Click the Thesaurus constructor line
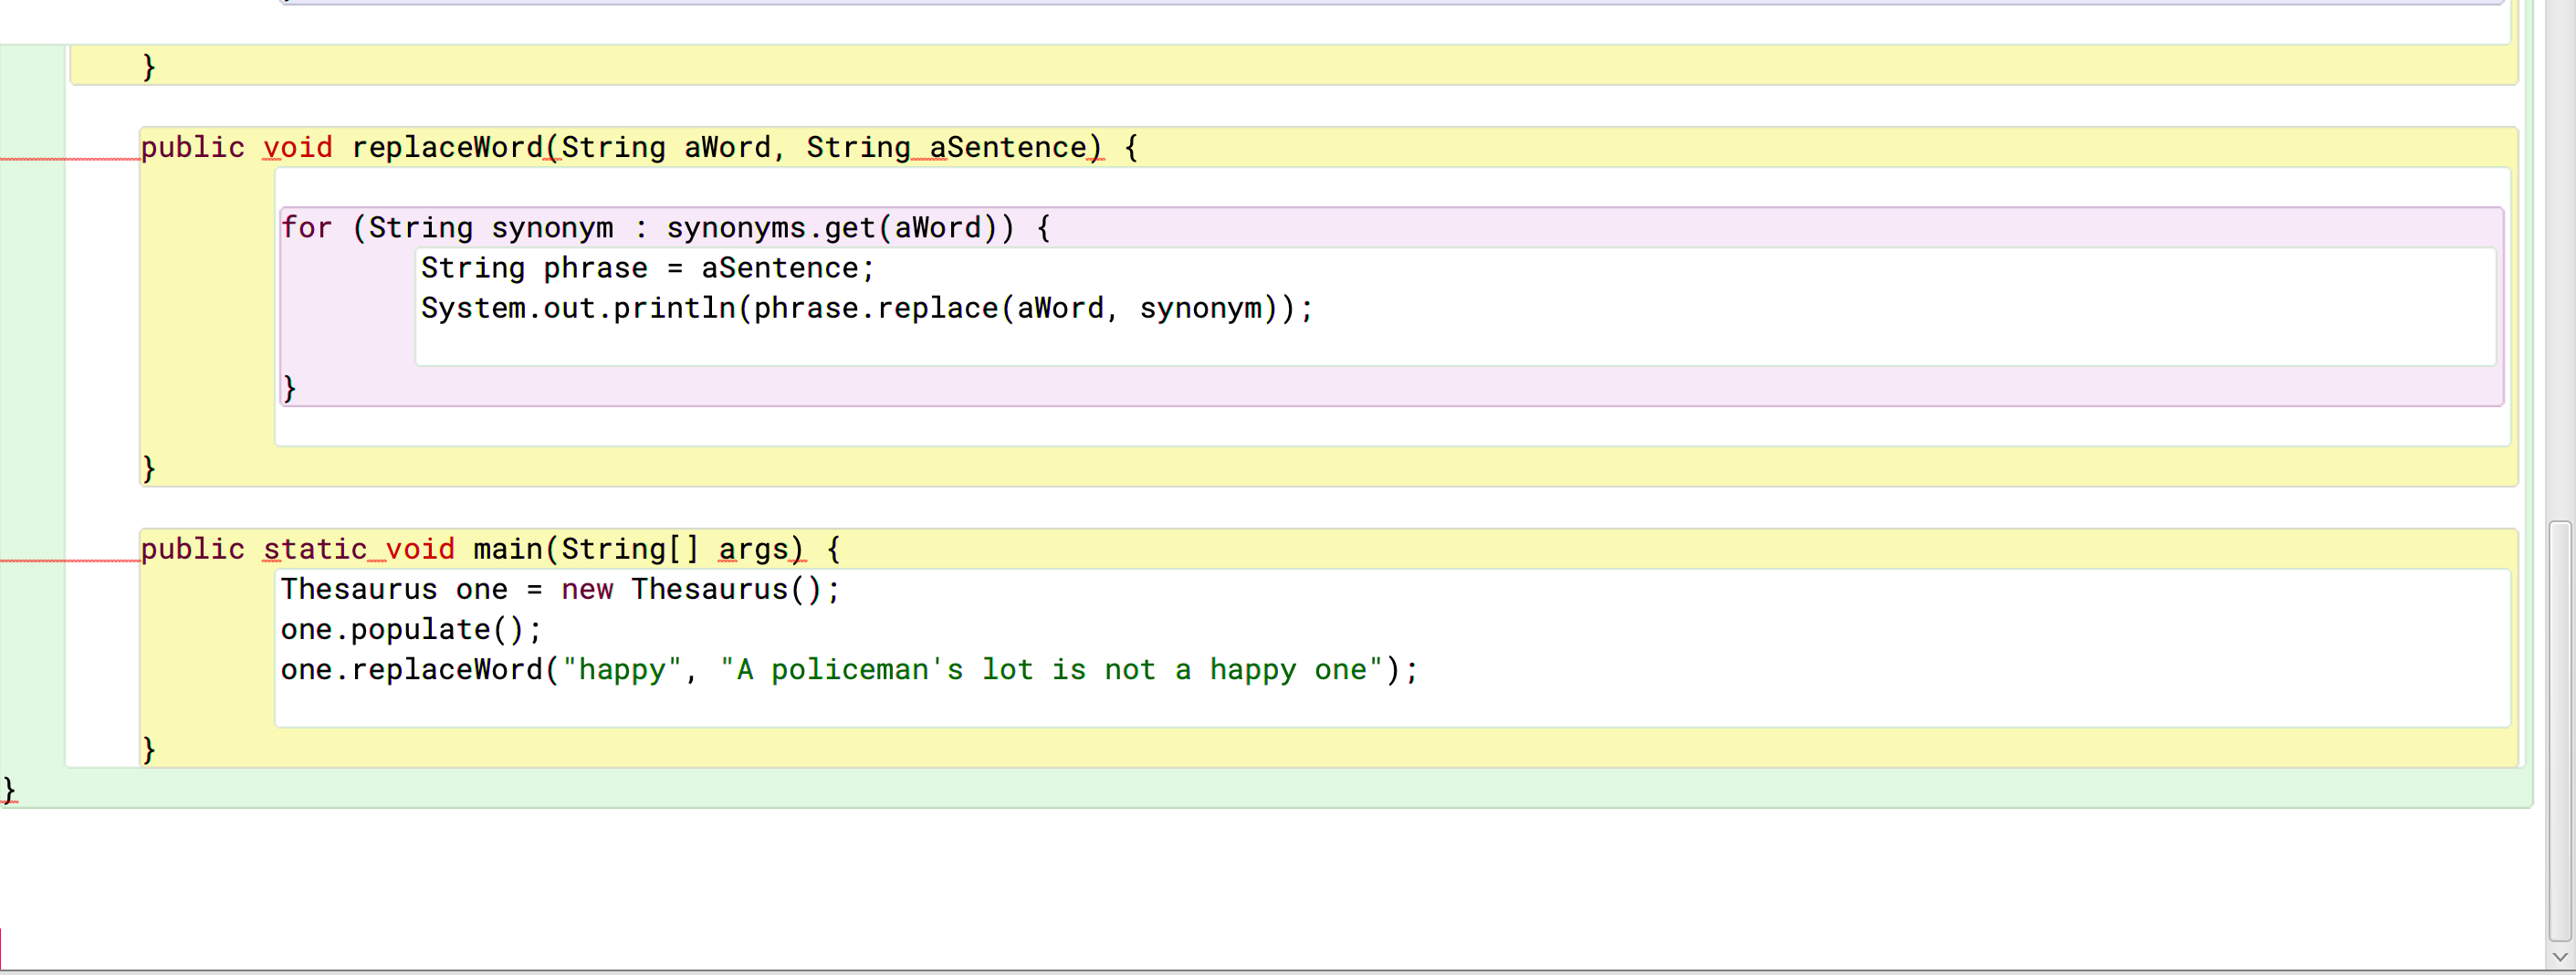Image resolution: width=2576 pixels, height=975 pixels. click(x=560, y=589)
